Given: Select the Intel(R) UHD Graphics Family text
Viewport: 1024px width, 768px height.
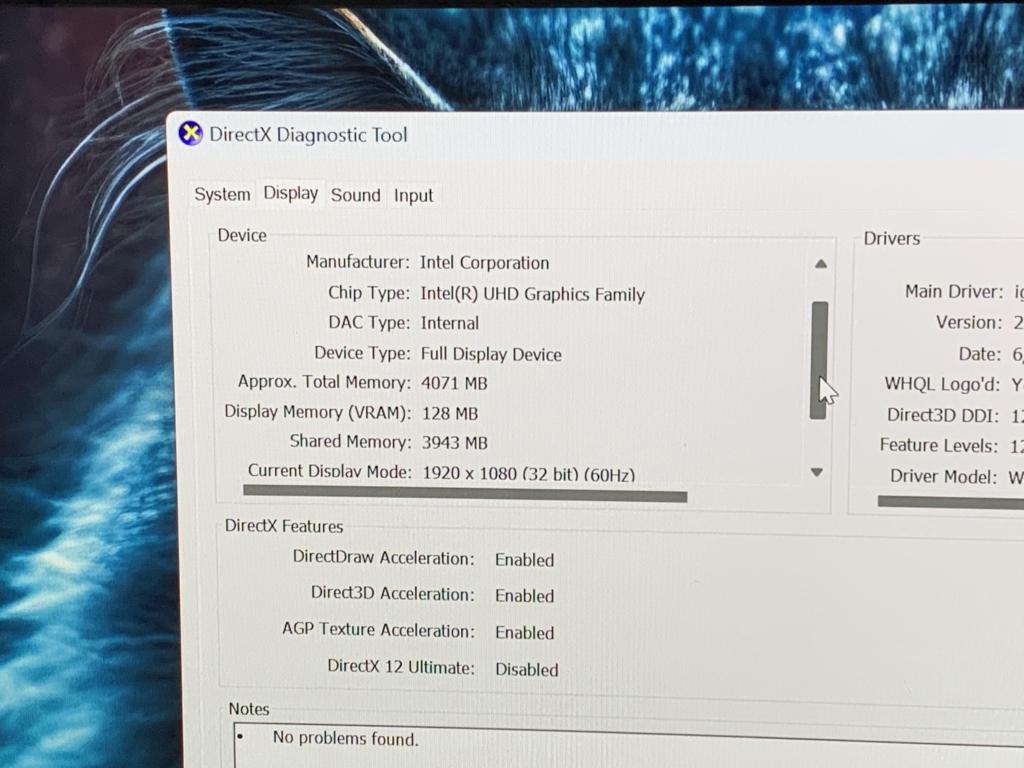Looking at the screenshot, I should [x=532, y=294].
